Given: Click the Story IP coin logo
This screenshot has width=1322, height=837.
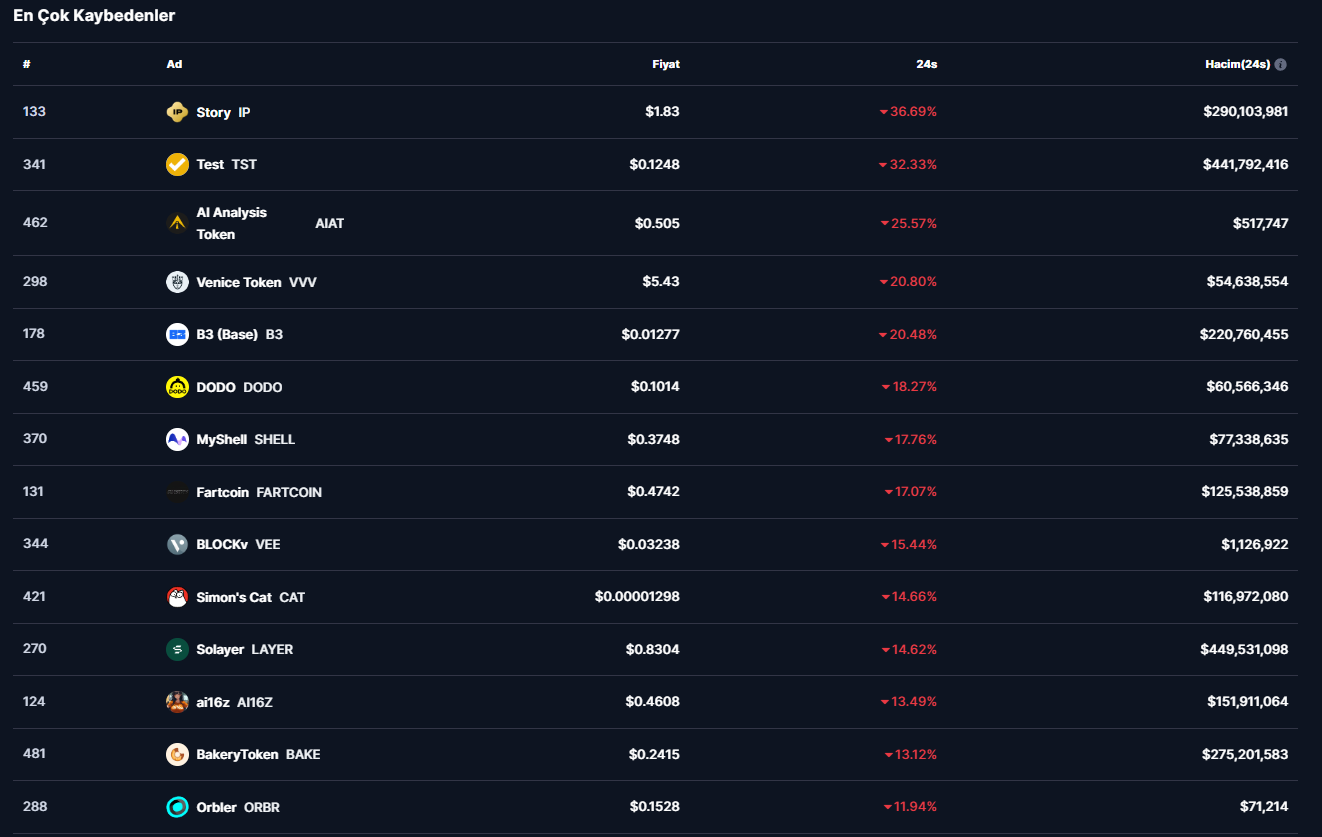Looking at the screenshot, I should tap(177, 112).
